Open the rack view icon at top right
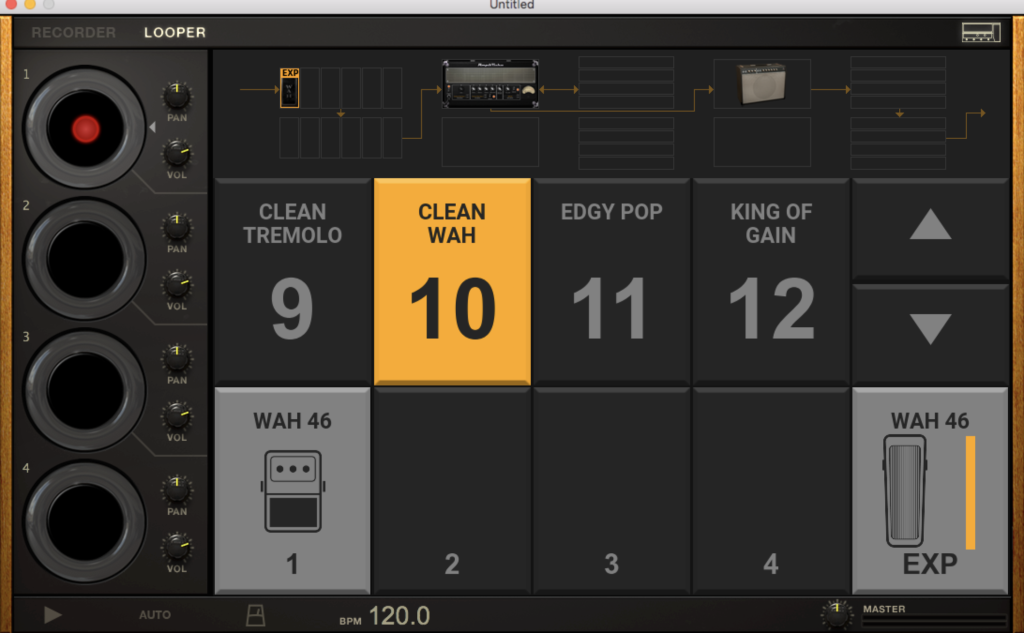1024x633 pixels. (x=980, y=32)
